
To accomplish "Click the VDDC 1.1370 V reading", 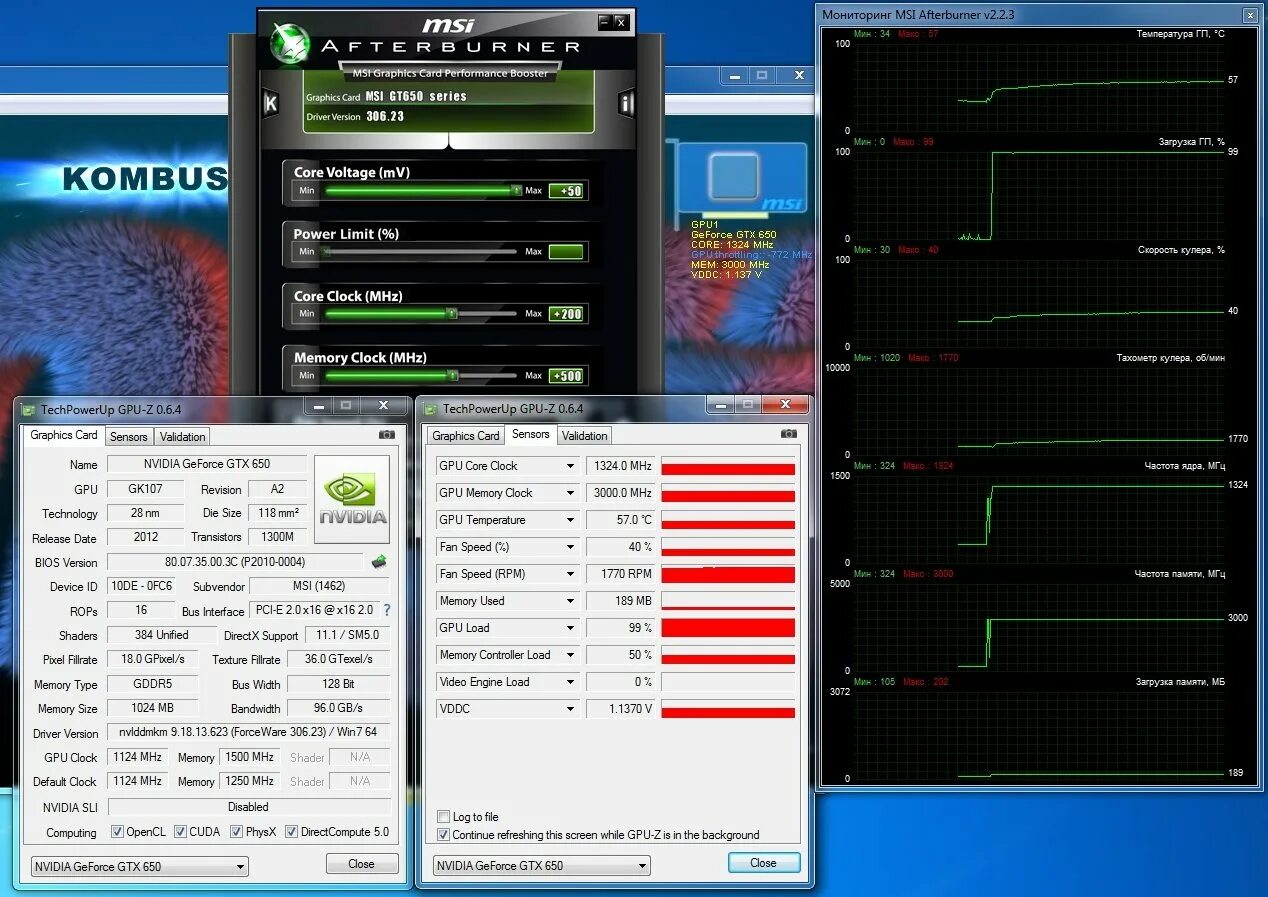I will (621, 709).
